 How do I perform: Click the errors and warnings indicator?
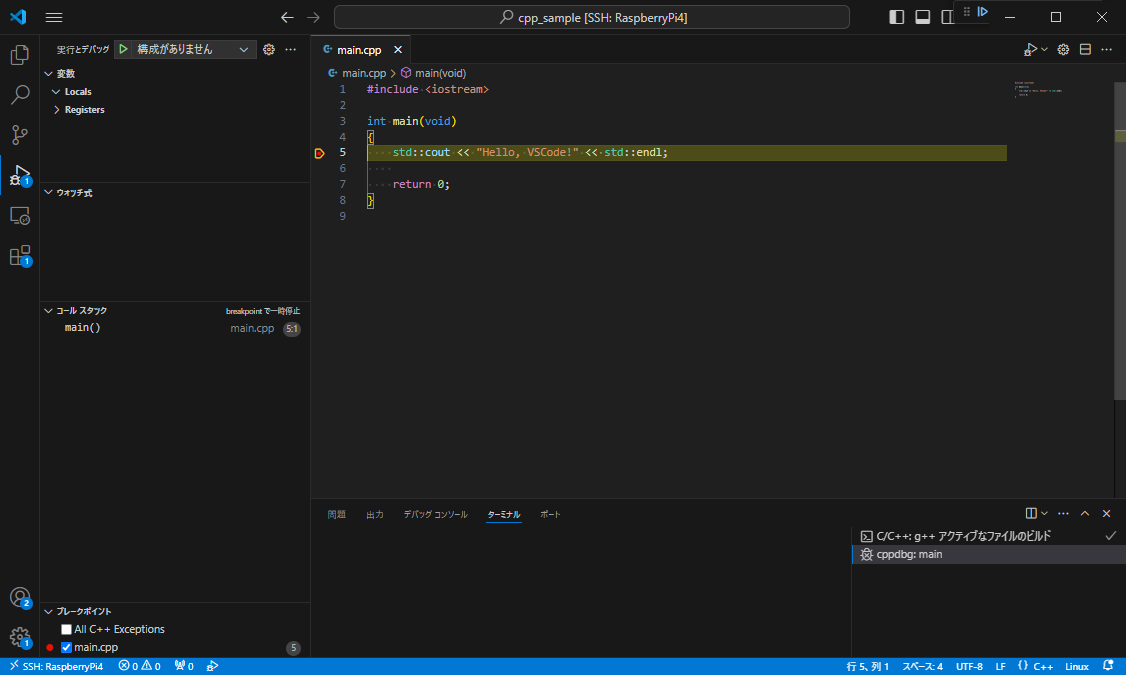coord(139,665)
